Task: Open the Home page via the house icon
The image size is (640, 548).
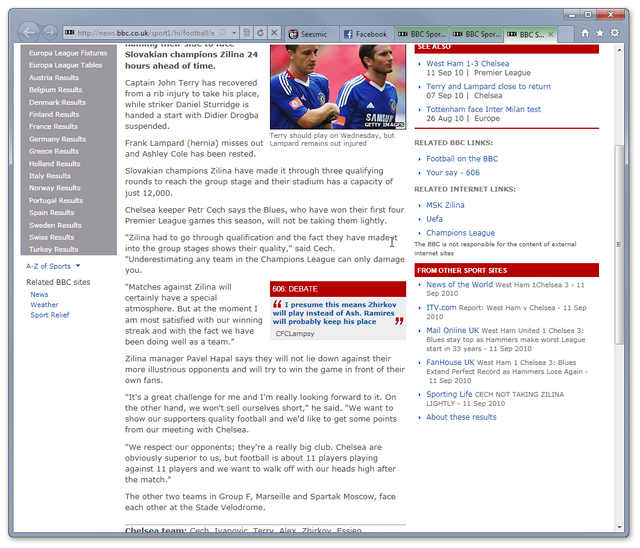Action: 585,32
